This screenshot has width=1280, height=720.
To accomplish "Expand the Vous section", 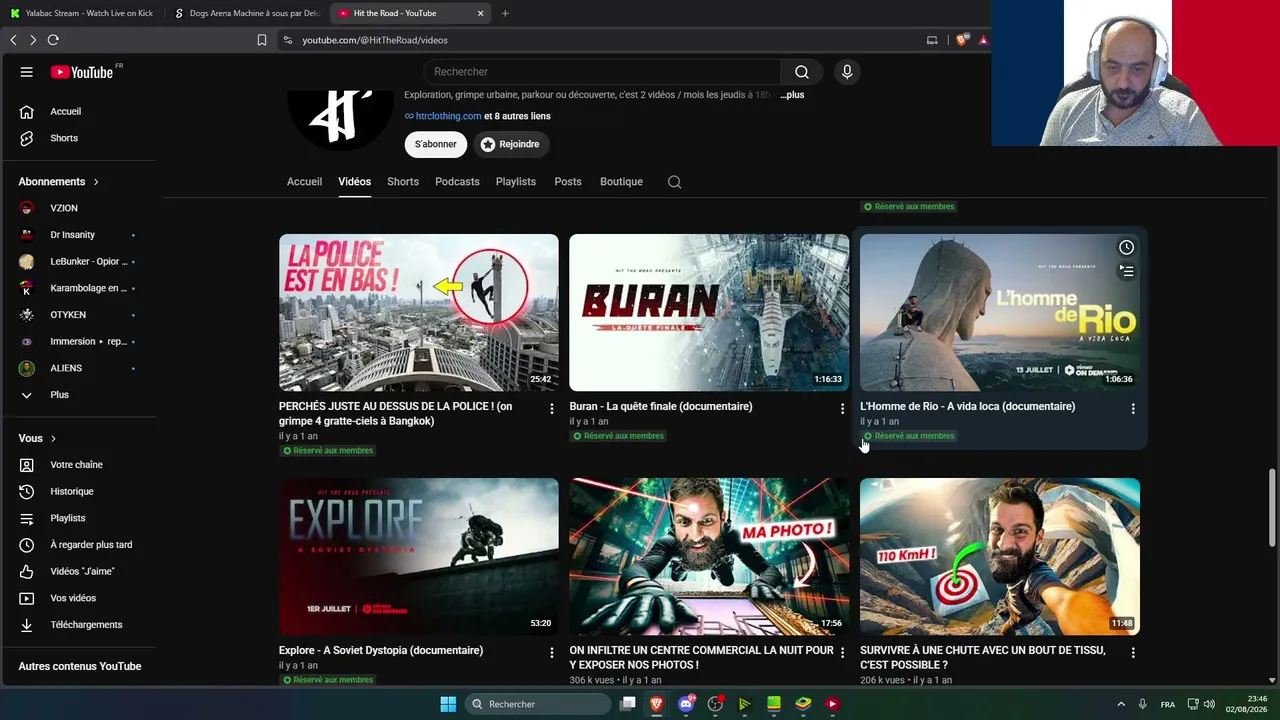I will coord(38,438).
